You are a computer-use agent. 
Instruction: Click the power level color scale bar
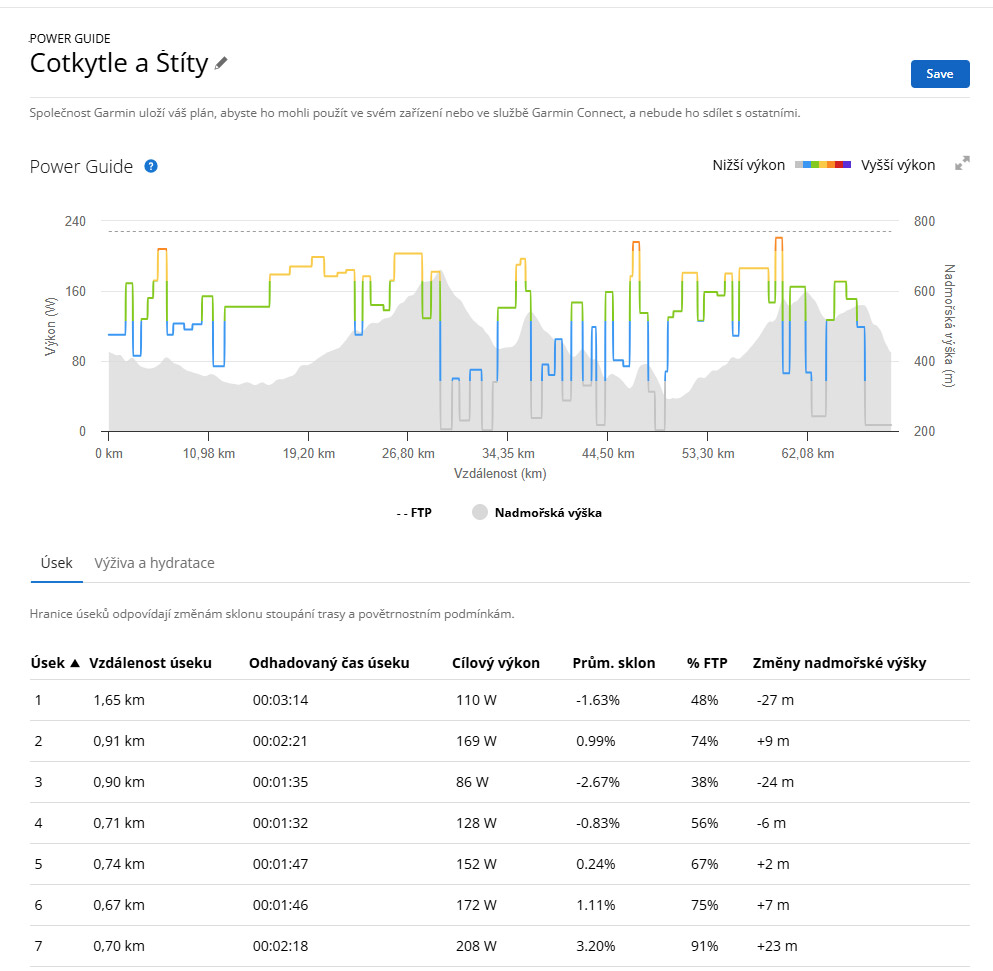(822, 165)
